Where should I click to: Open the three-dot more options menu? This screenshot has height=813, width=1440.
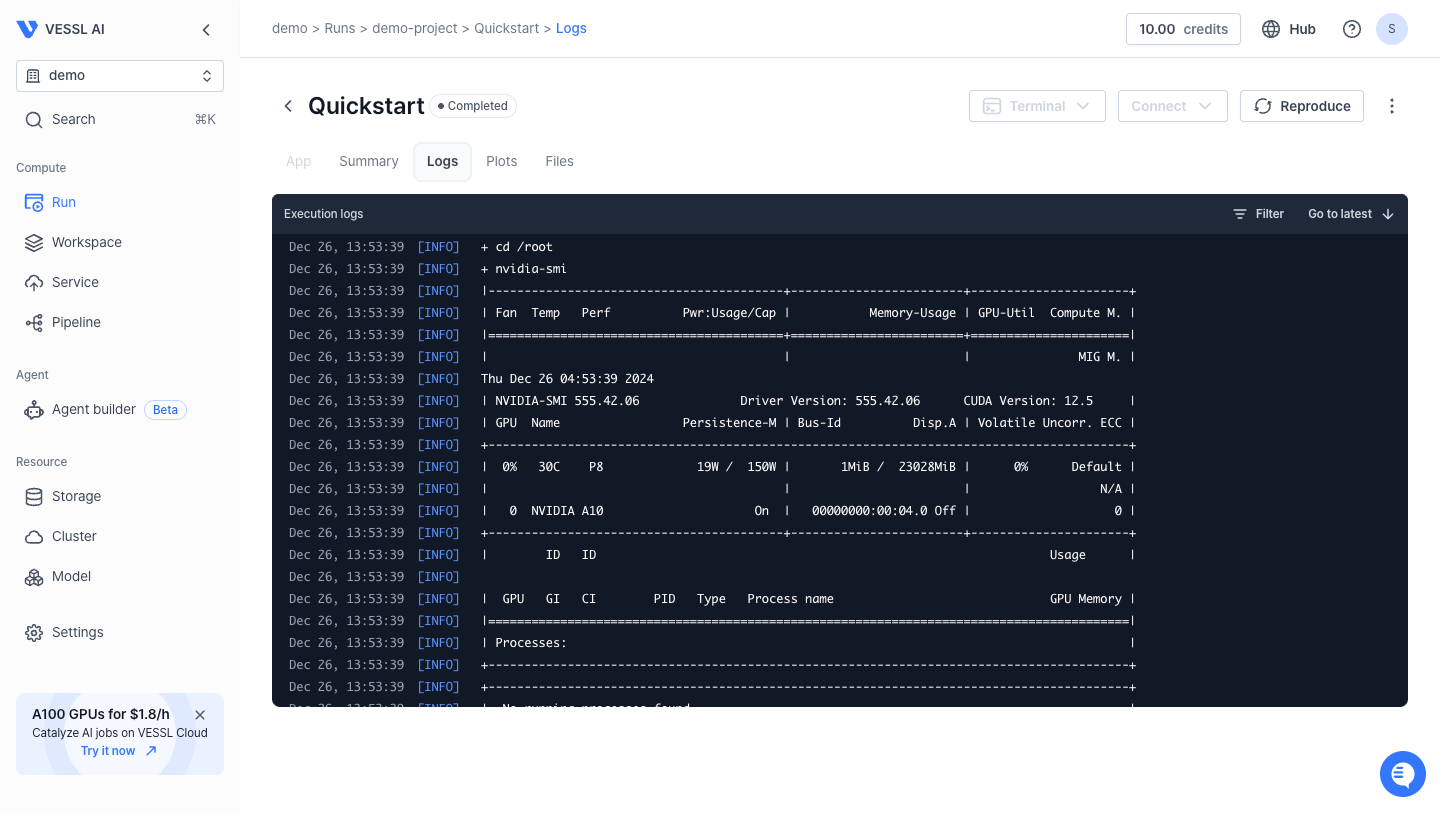pos(1392,106)
